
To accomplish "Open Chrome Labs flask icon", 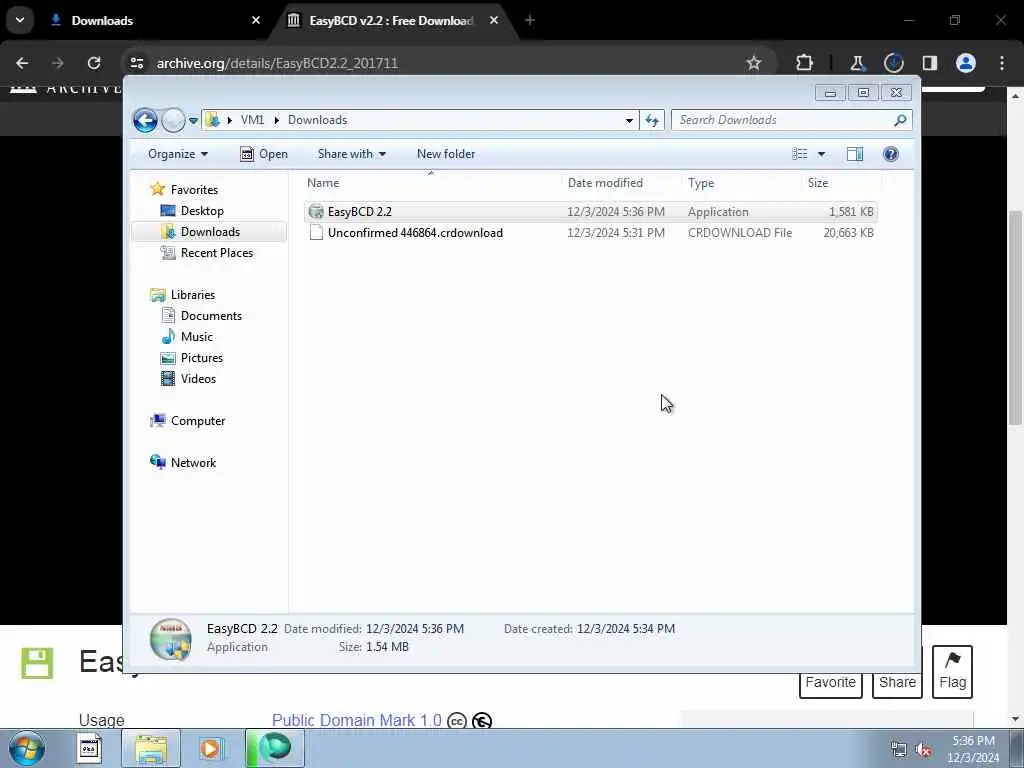I will 857,63.
